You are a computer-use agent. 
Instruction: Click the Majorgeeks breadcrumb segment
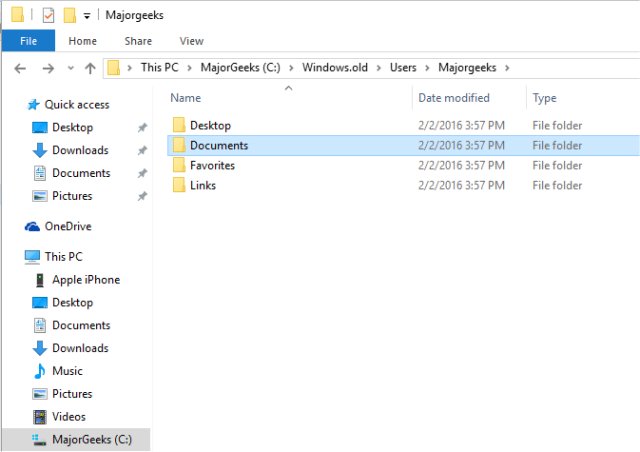point(467,67)
